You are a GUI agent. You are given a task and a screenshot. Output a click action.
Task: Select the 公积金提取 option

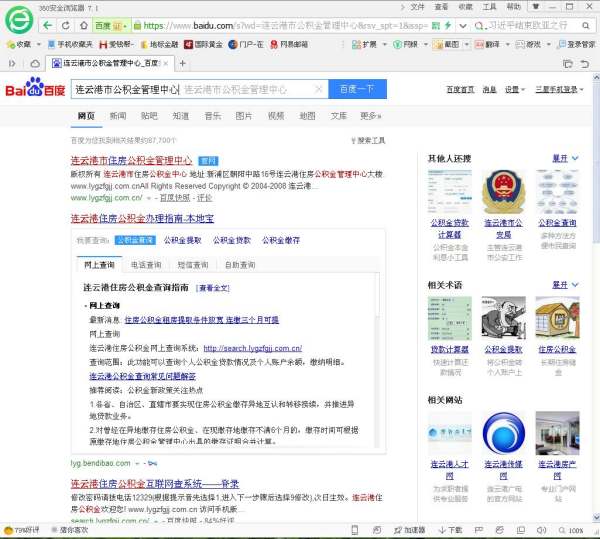point(183,240)
